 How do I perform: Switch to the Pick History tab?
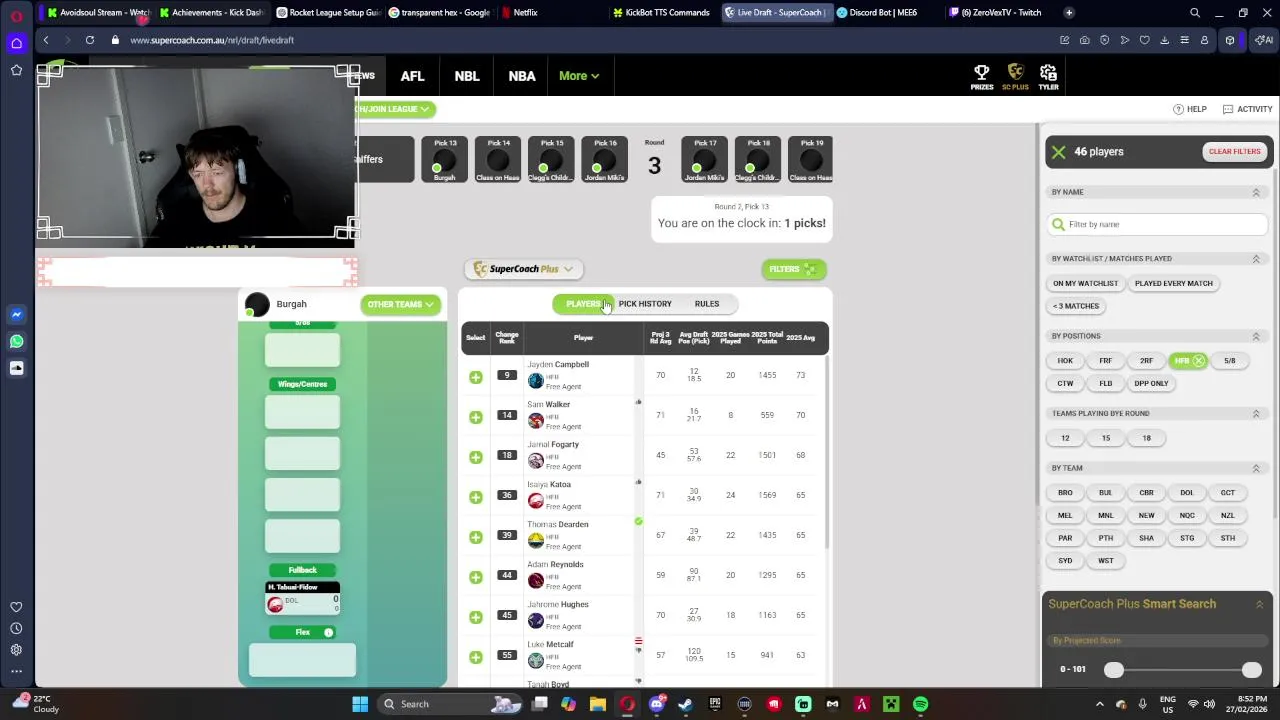click(x=645, y=304)
